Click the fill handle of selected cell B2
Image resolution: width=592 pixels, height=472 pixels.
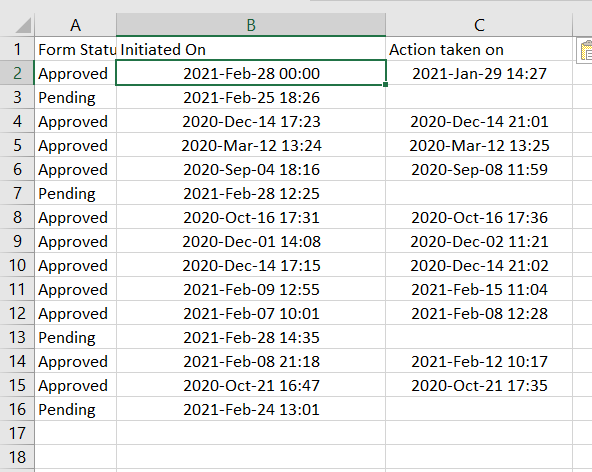point(385,85)
